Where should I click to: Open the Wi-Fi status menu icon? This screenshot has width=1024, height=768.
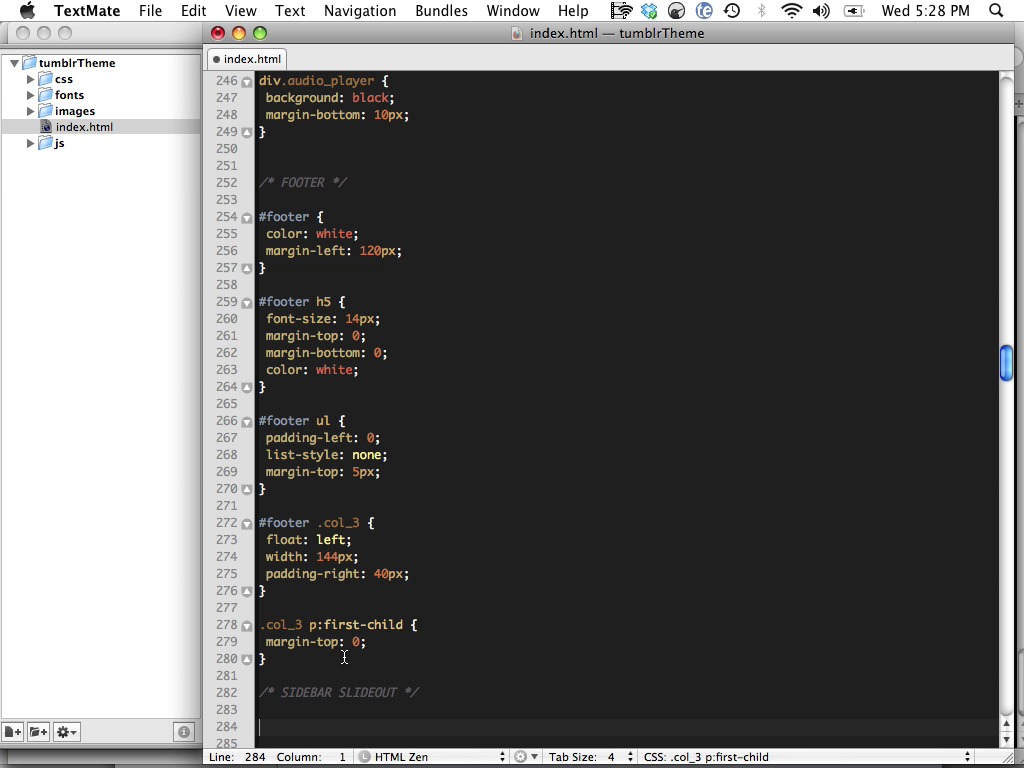click(792, 10)
